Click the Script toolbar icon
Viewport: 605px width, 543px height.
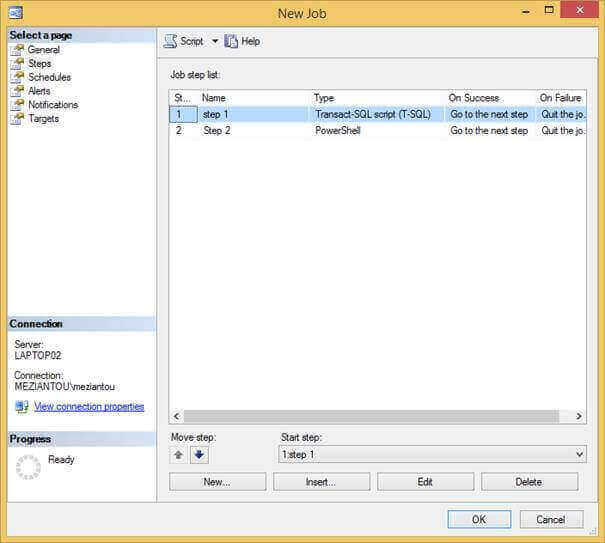tap(171, 41)
